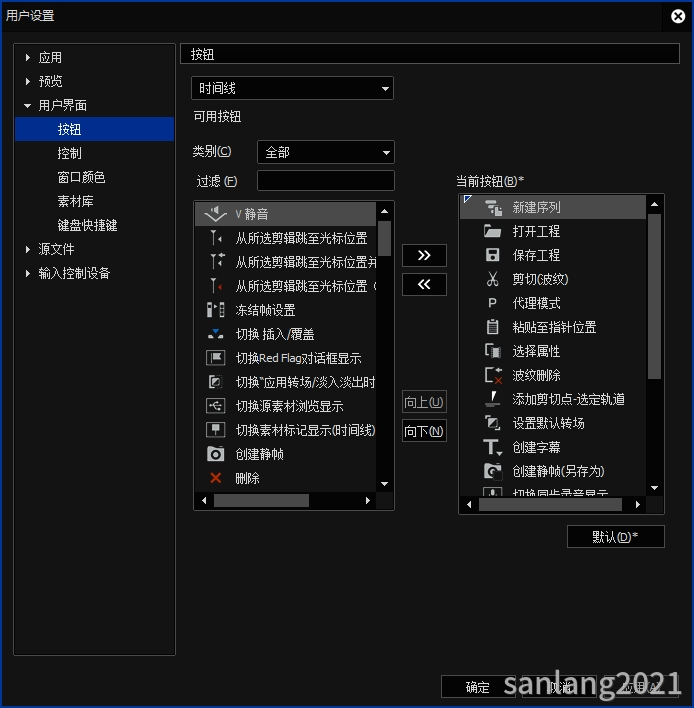Viewport: 694px width, 708px height.
Task: Close the 用户设置 dialog
Action: (x=677, y=16)
